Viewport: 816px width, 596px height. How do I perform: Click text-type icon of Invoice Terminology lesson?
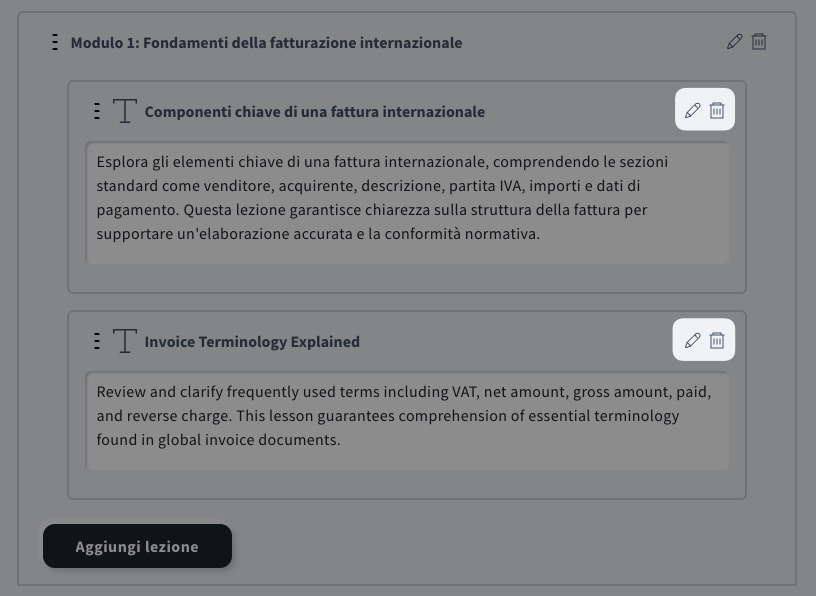(124, 341)
